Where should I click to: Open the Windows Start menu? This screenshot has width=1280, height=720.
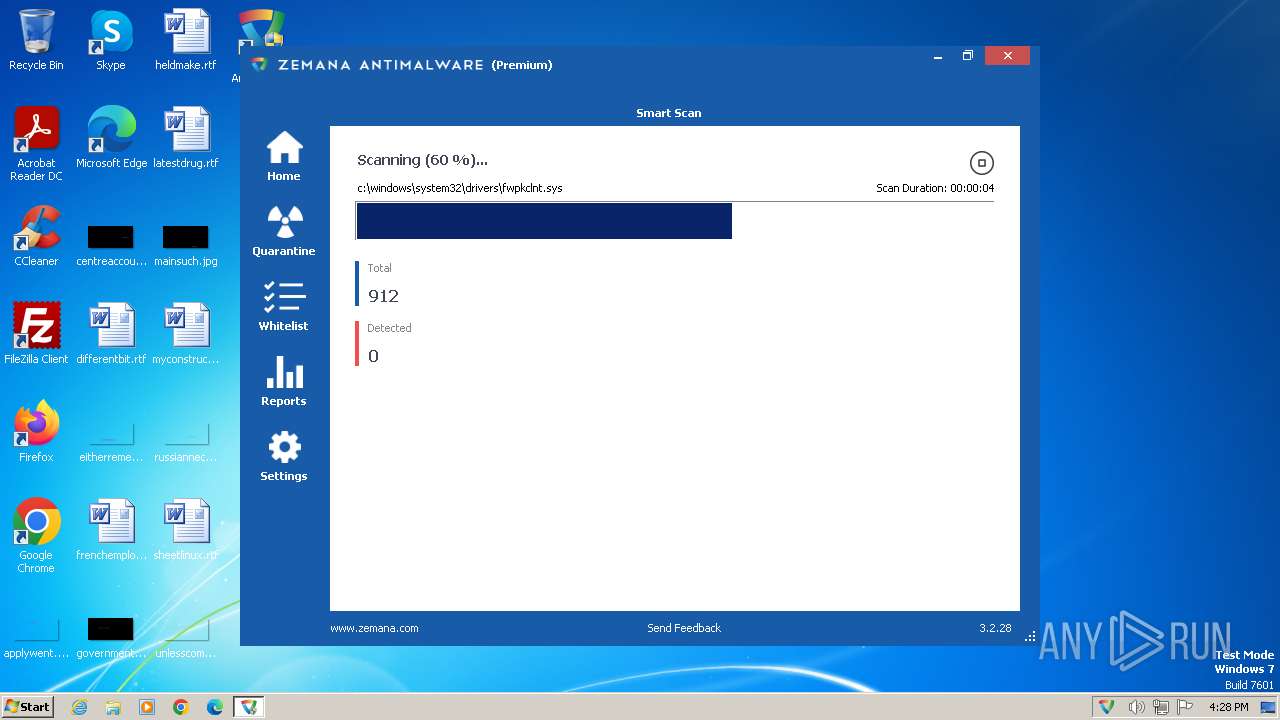pos(27,706)
